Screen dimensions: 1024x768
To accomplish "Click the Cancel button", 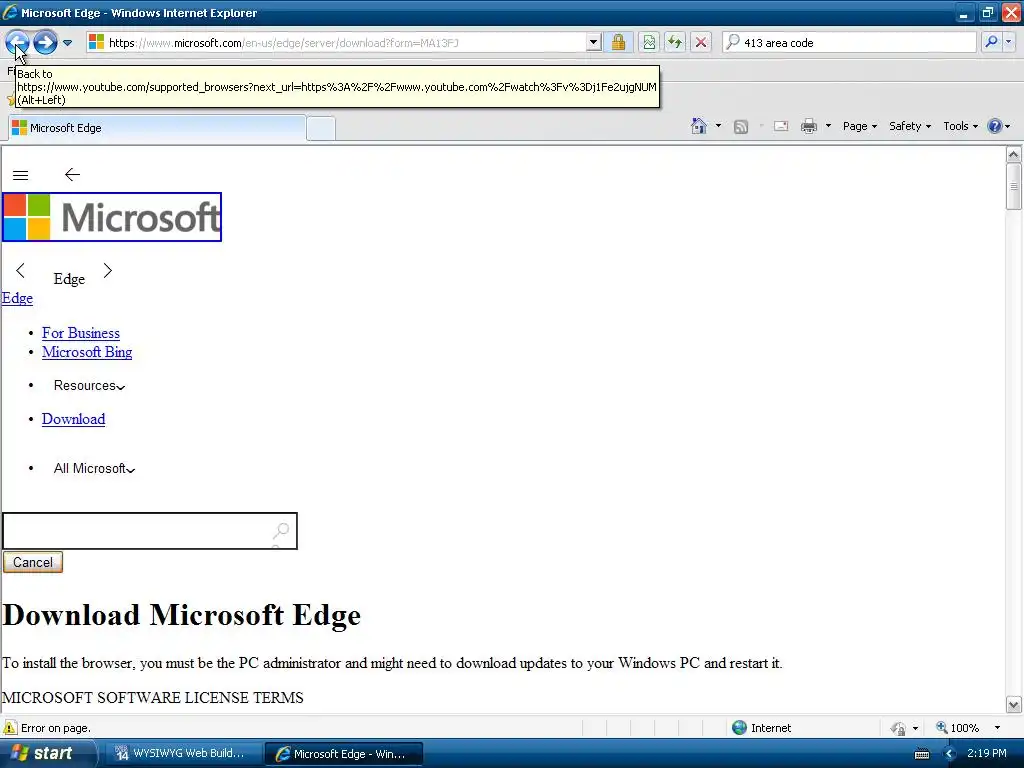I will click(33, 562).
